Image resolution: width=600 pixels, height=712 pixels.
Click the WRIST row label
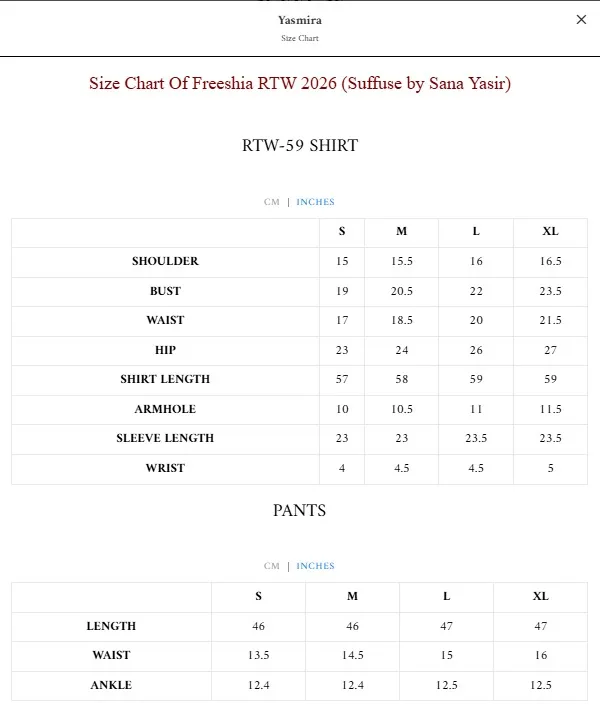(165, 468)
